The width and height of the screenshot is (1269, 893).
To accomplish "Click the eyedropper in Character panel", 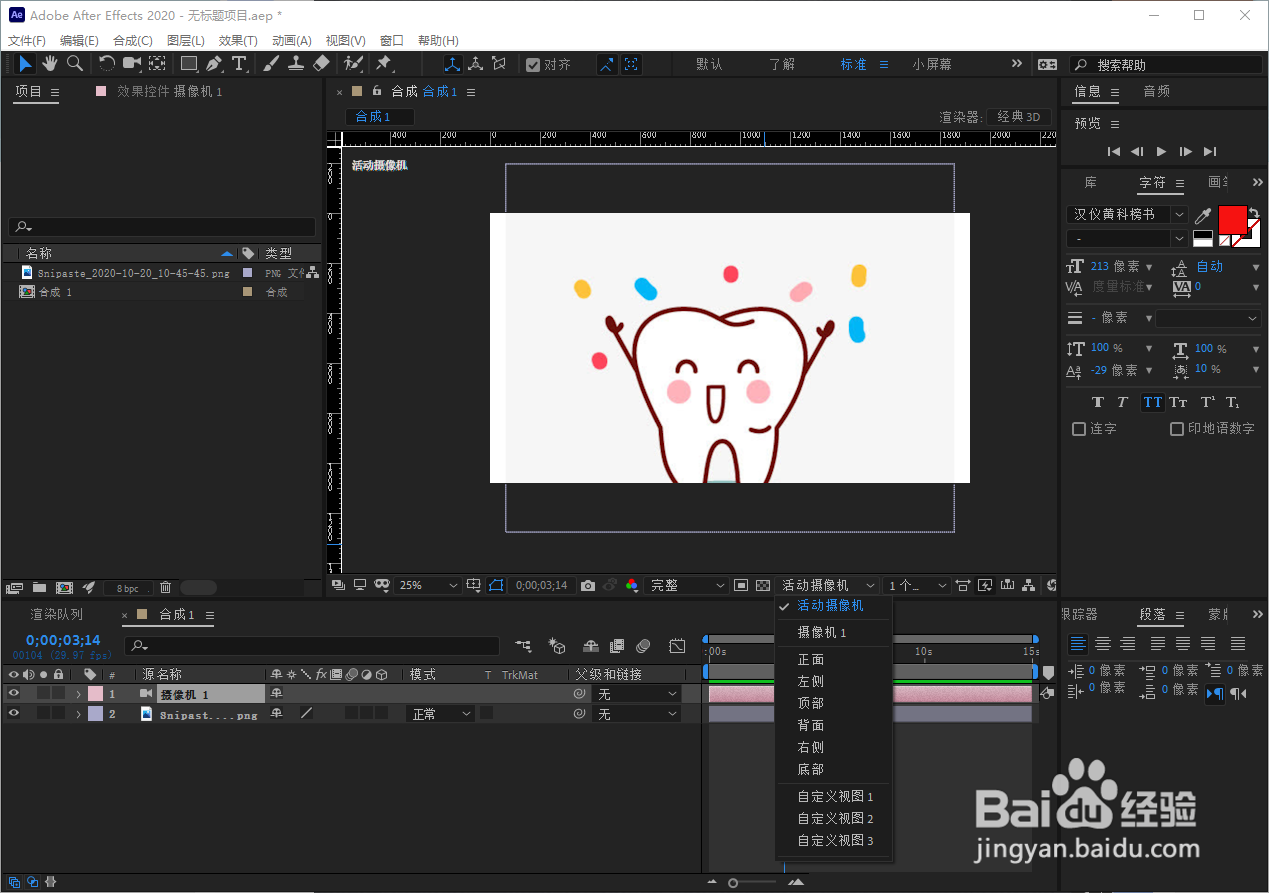I will [1203, 215].
